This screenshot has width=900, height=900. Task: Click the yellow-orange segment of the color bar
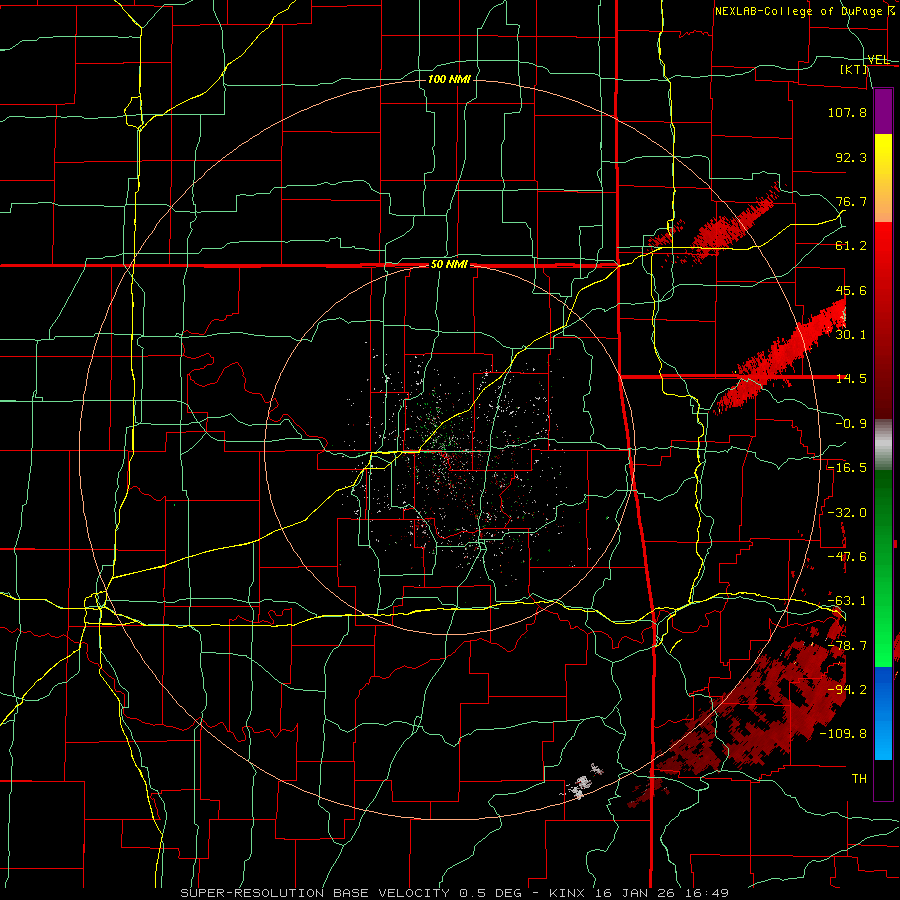point(883,178)
